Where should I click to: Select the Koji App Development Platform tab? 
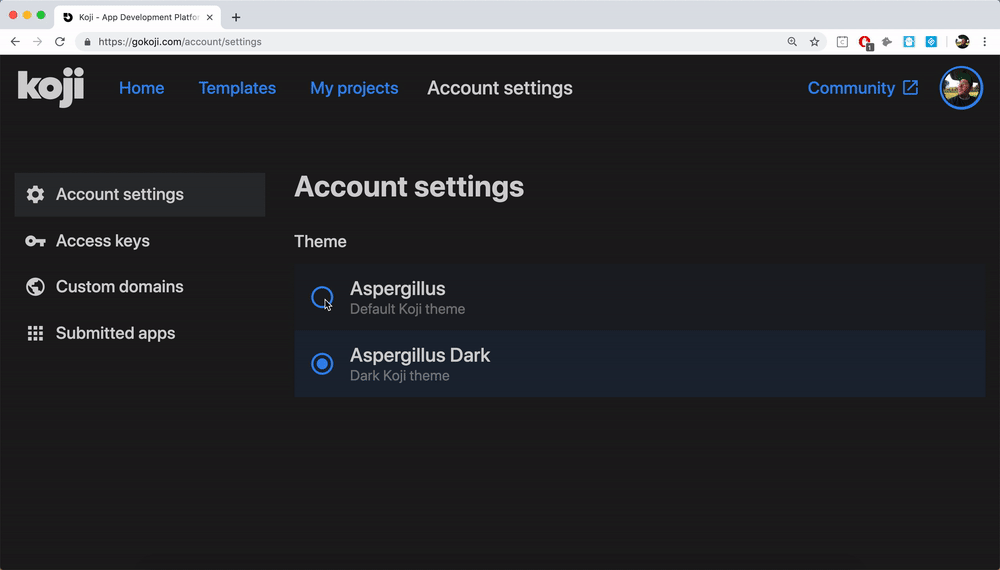(x=138, y=17)
